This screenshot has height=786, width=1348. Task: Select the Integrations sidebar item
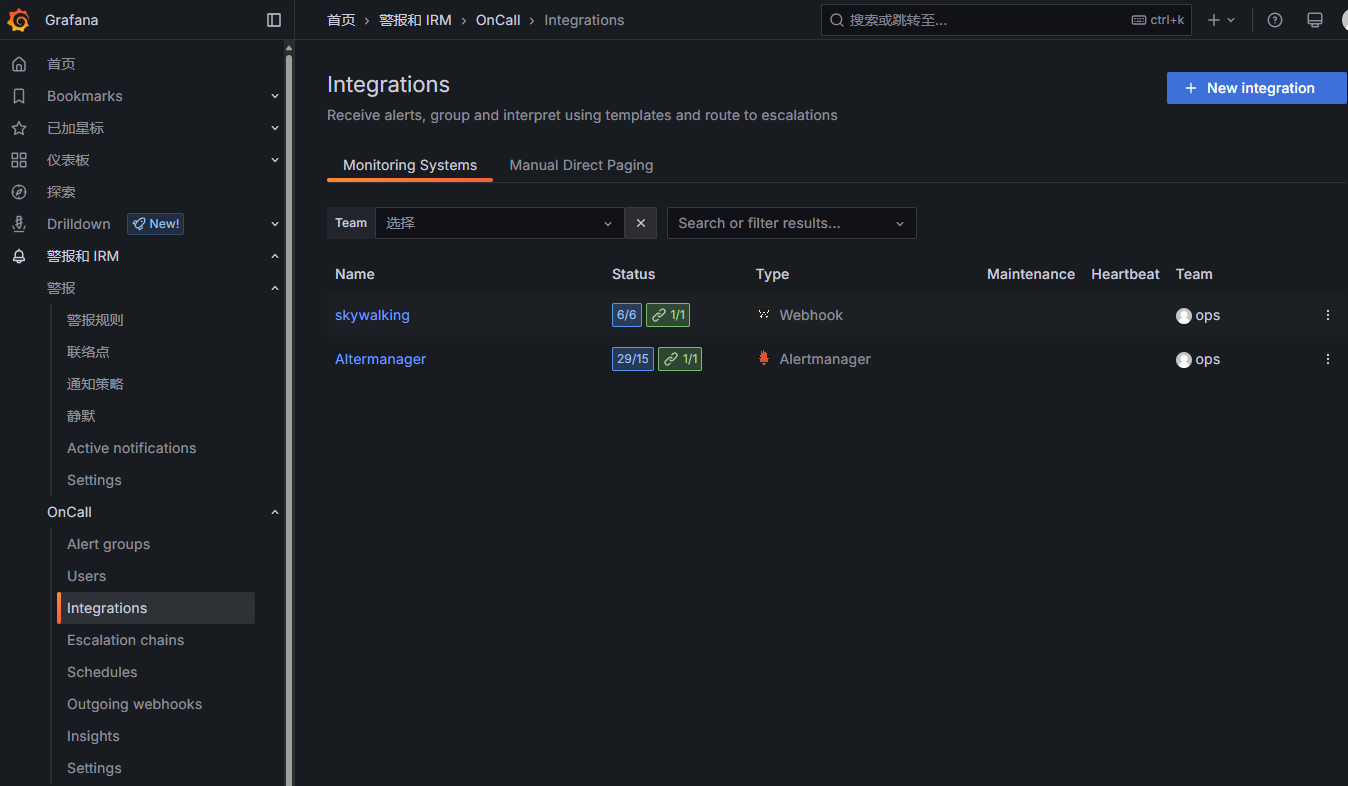(x=156, y=608)
